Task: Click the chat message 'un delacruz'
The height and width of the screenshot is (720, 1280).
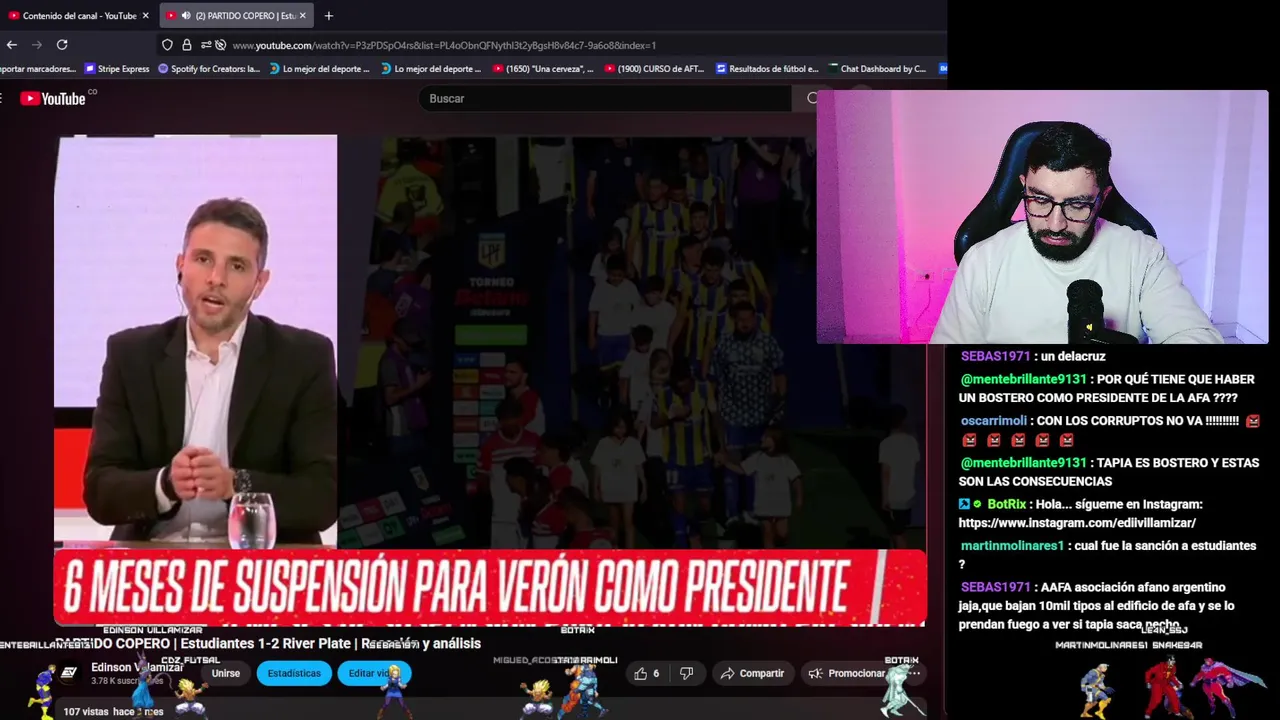Action: pyautogui.click(x=1072, y=356)
